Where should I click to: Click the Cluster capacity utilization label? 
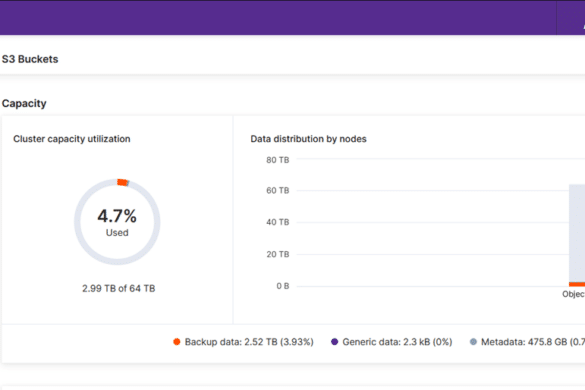pos(72,139)
